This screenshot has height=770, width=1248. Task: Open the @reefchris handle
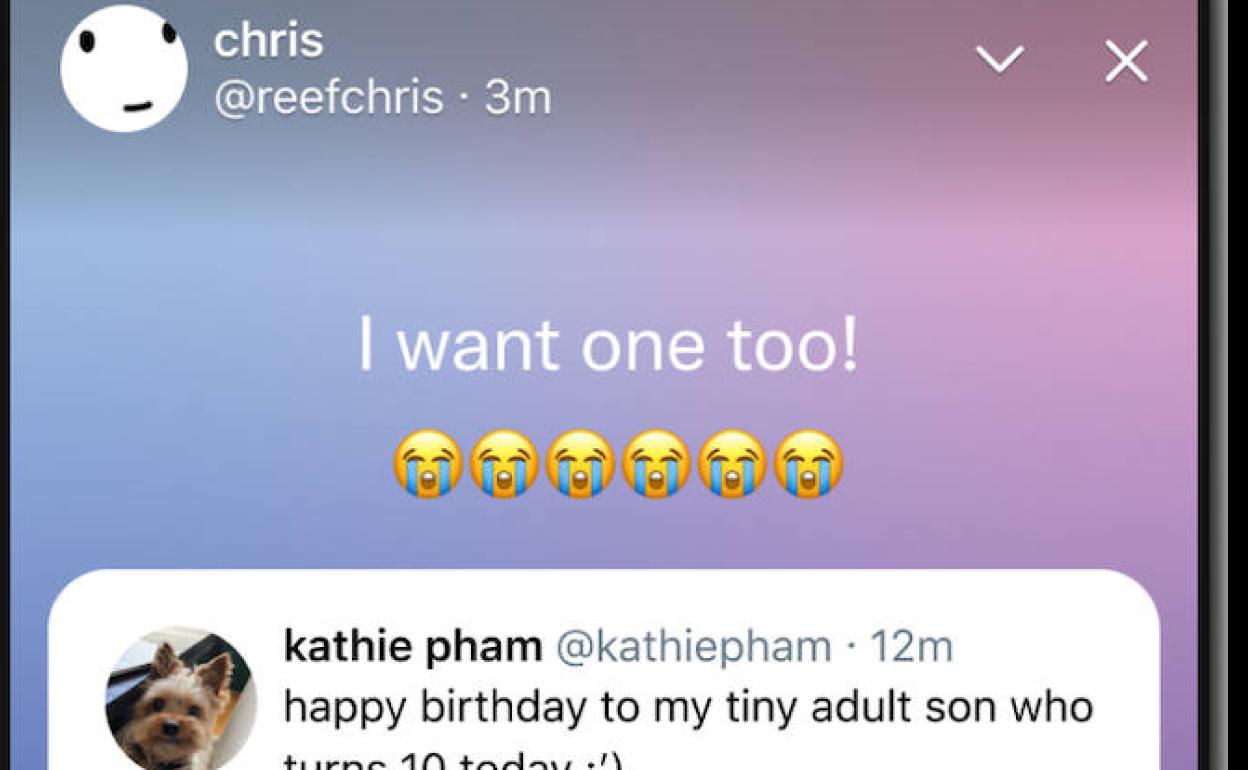click(329, 98)
